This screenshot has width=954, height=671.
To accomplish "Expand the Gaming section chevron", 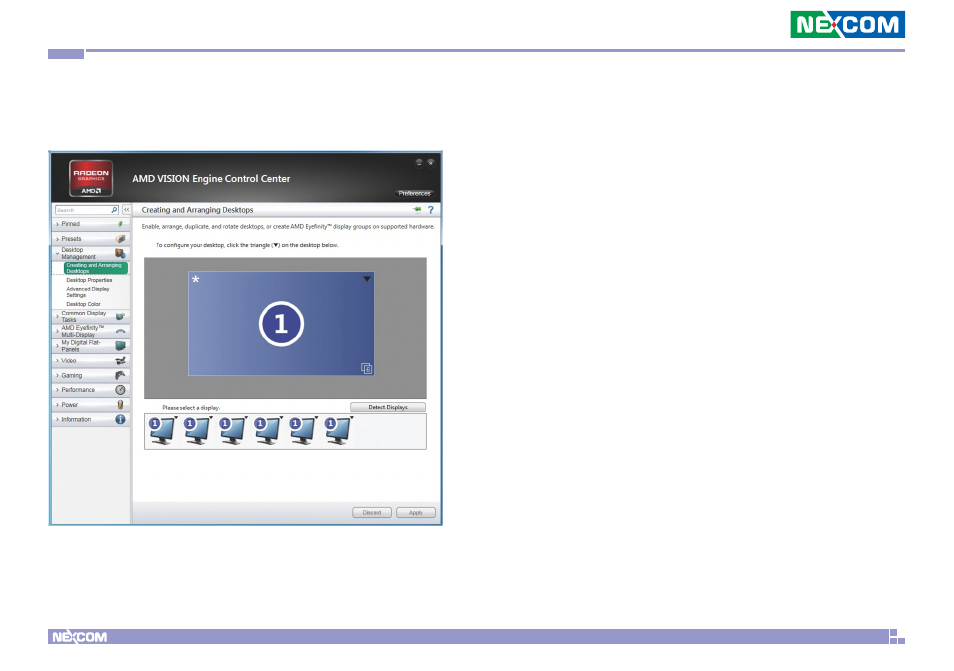I will click(x=57, y=375).
